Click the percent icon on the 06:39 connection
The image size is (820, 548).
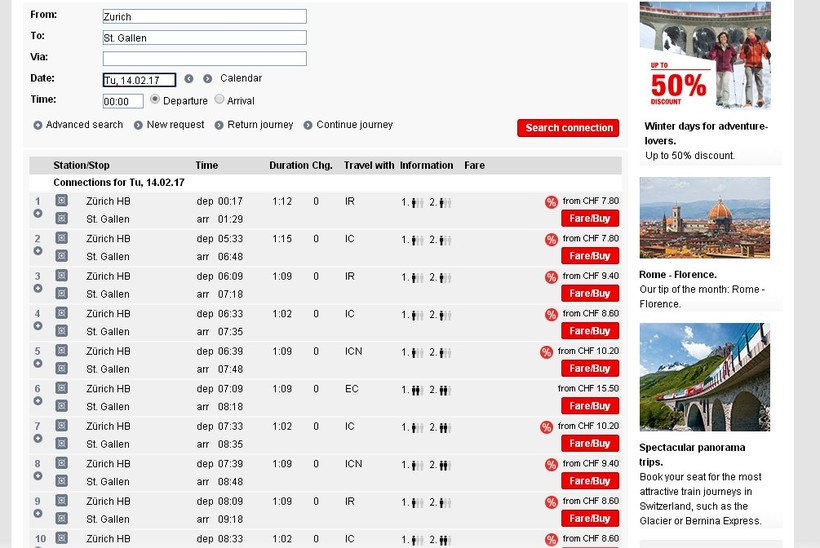pos(546,352)
